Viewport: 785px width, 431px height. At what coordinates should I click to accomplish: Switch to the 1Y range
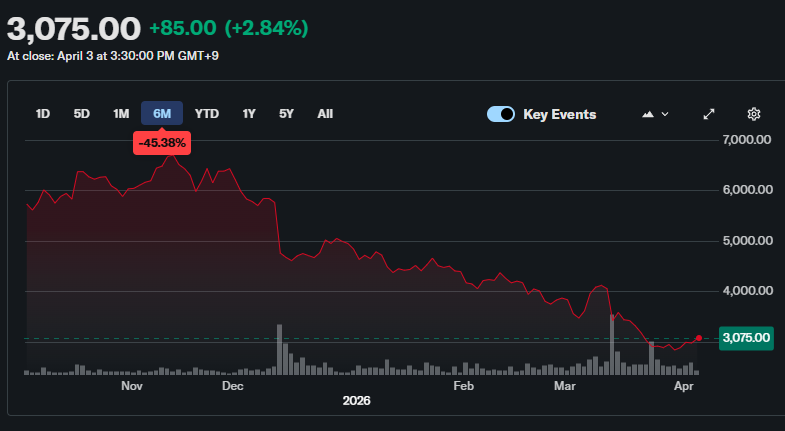coord(249,114)
